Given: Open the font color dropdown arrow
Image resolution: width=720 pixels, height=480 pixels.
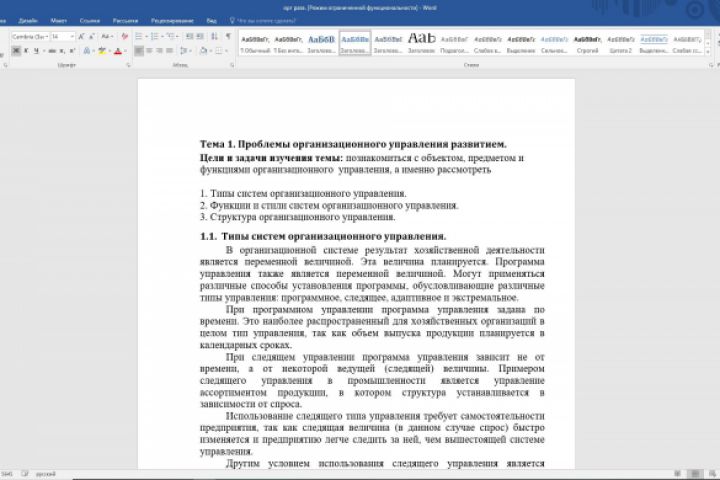Looking at the screenshot, I should point(125,51).
